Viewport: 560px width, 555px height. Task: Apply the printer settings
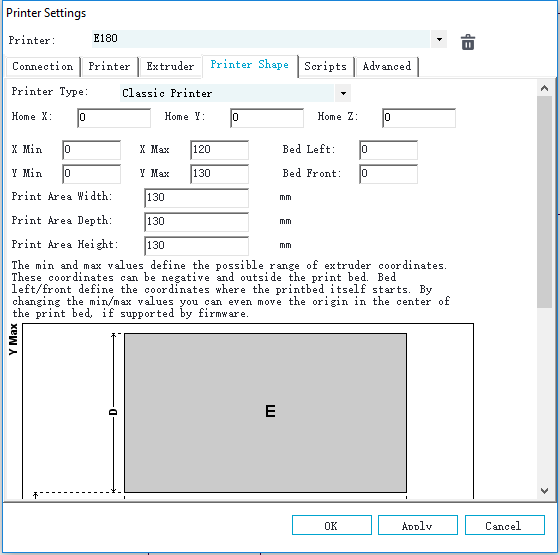pos(418,525)
